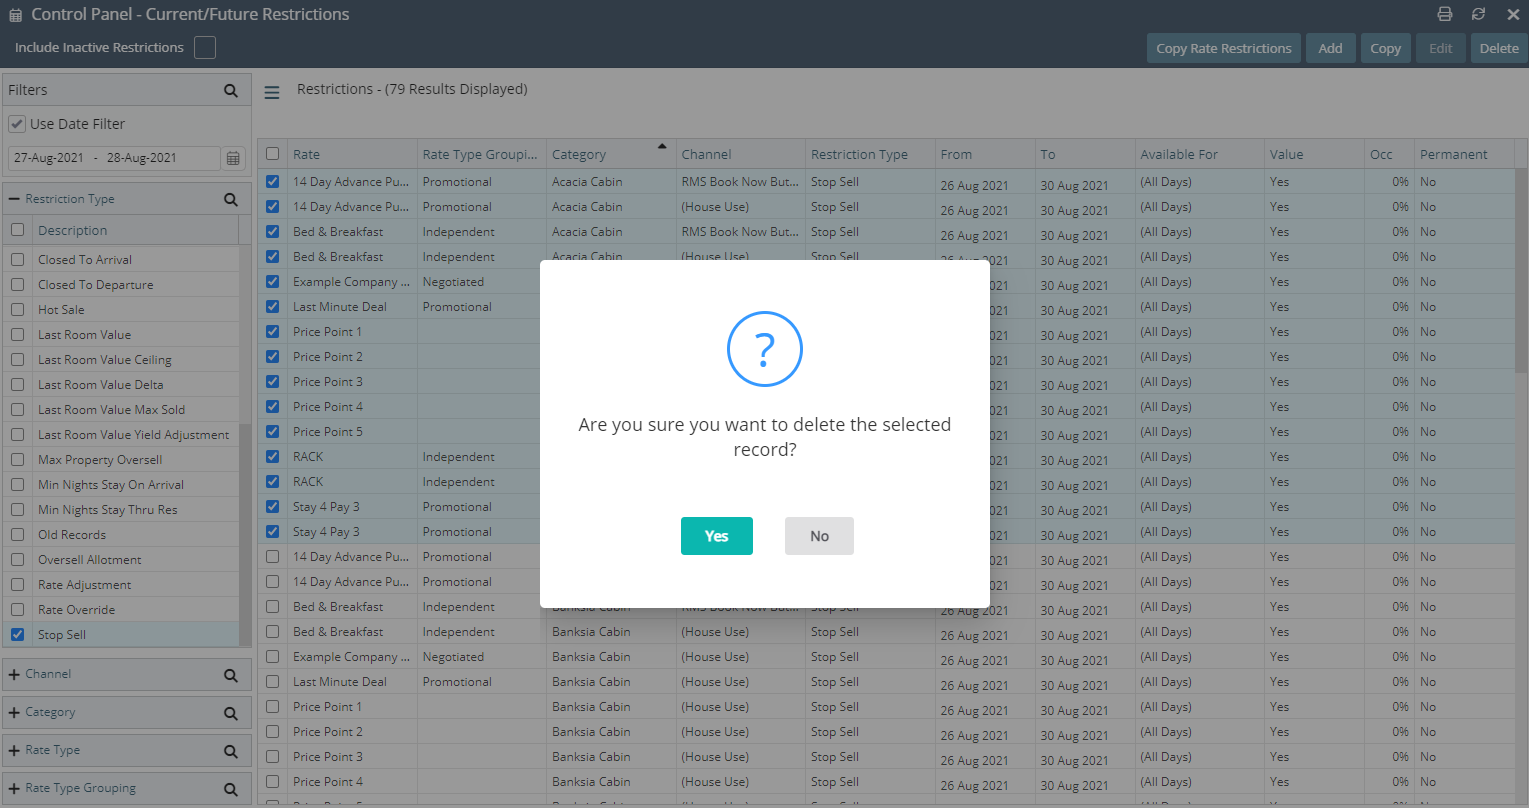Click the Add button
Screen dimensions: 1529x808
[x=1330, y=48]
